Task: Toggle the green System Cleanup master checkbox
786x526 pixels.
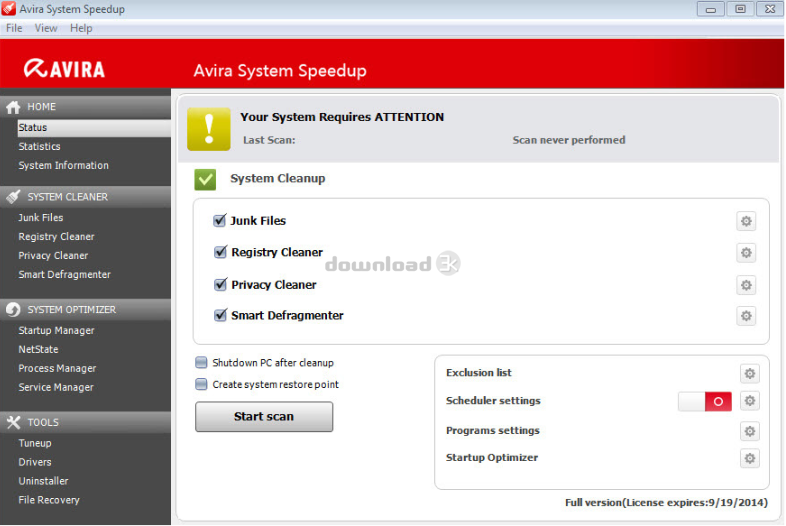Action: 205,179
